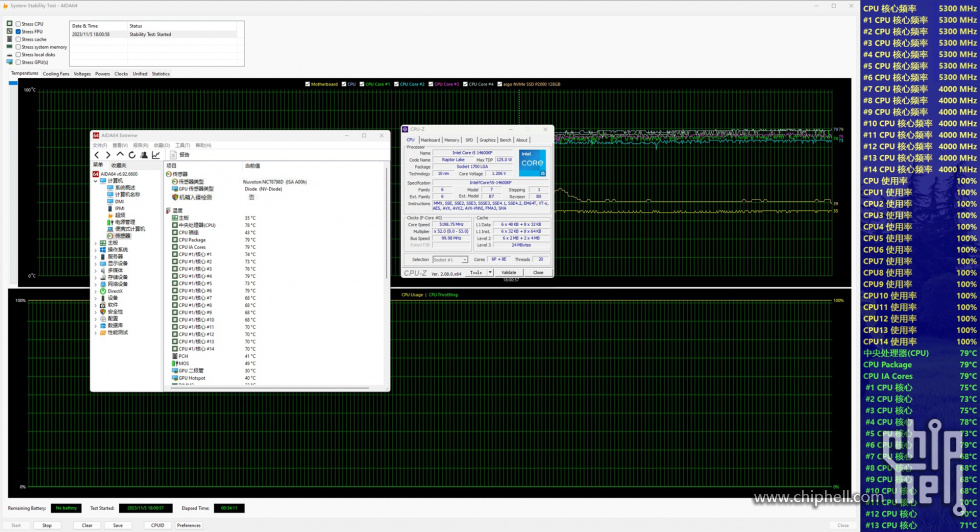The image size is (980, 532).
Task: Click the AIDA64 Extreme horizontal scrollbar
Action: [269, 388]
